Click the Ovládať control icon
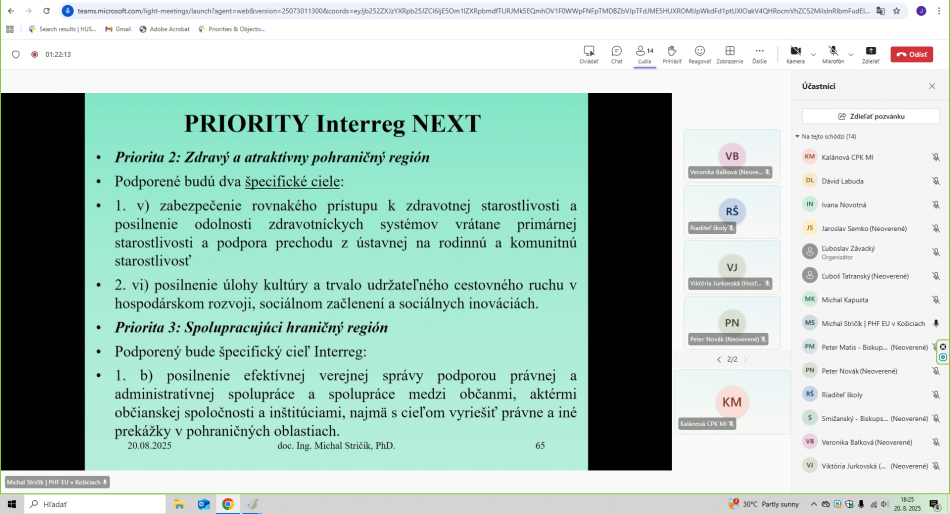 pyautogui.click(x=589, y=53)
